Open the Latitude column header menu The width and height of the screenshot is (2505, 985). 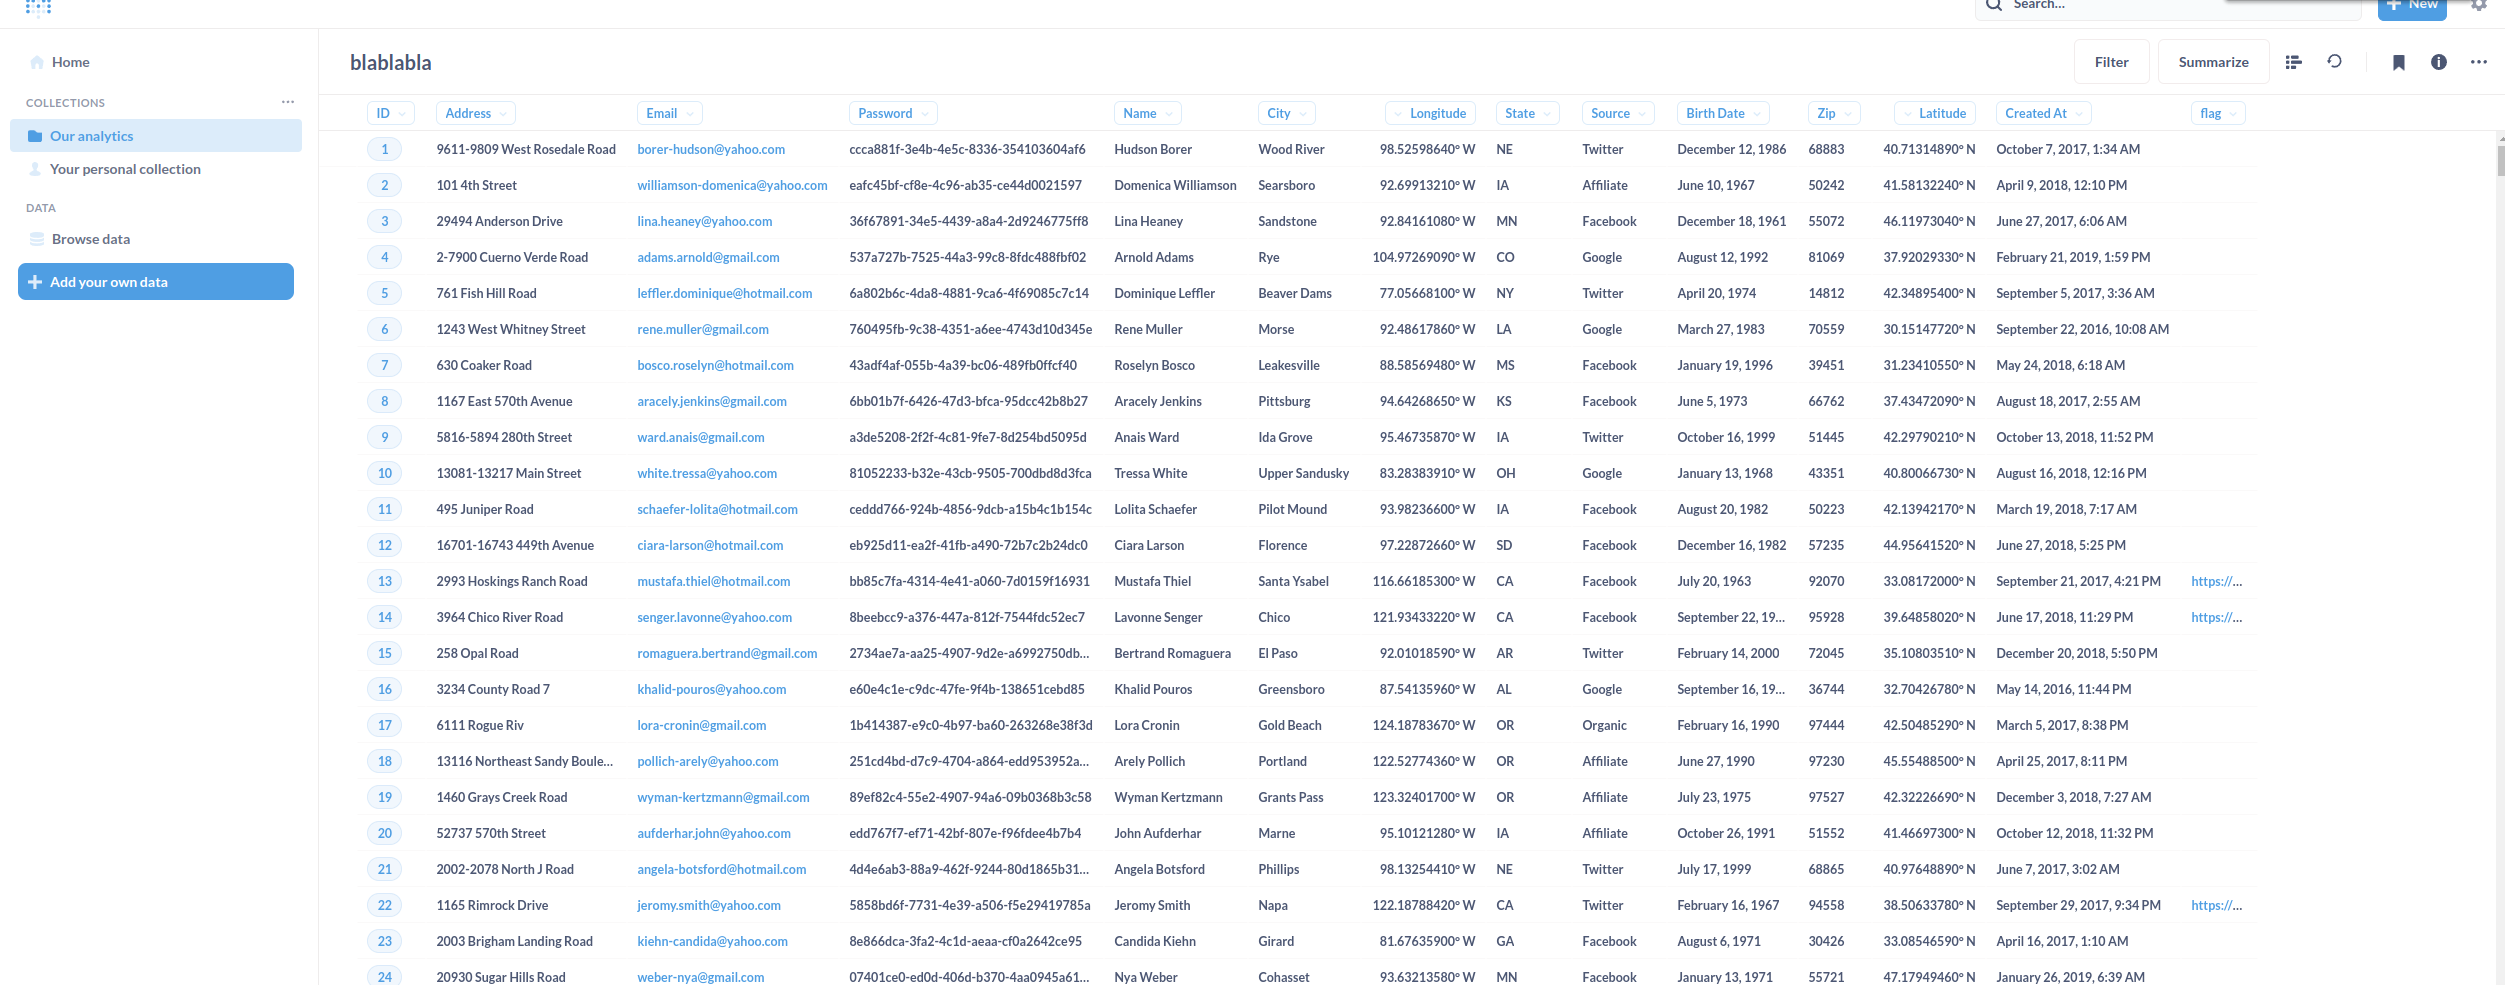(x=1935, y=113)
